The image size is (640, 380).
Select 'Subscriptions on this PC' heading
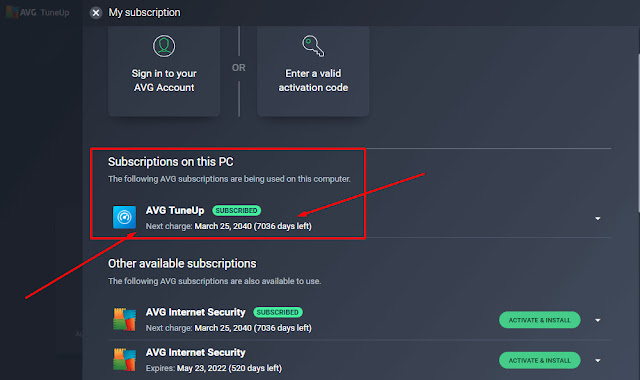coord(171,162)
